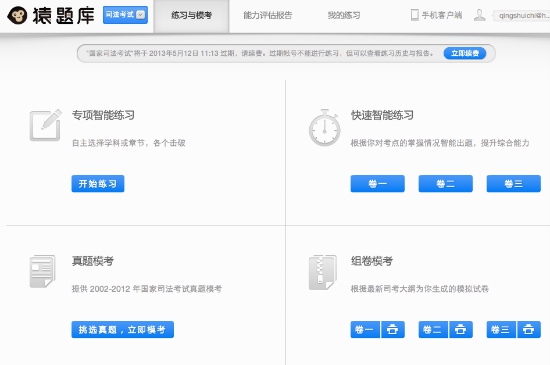This screenshot has height=365, width=550.
Task: Select 卷二 under 组卷模考
Action: click(x=433, y=330)
